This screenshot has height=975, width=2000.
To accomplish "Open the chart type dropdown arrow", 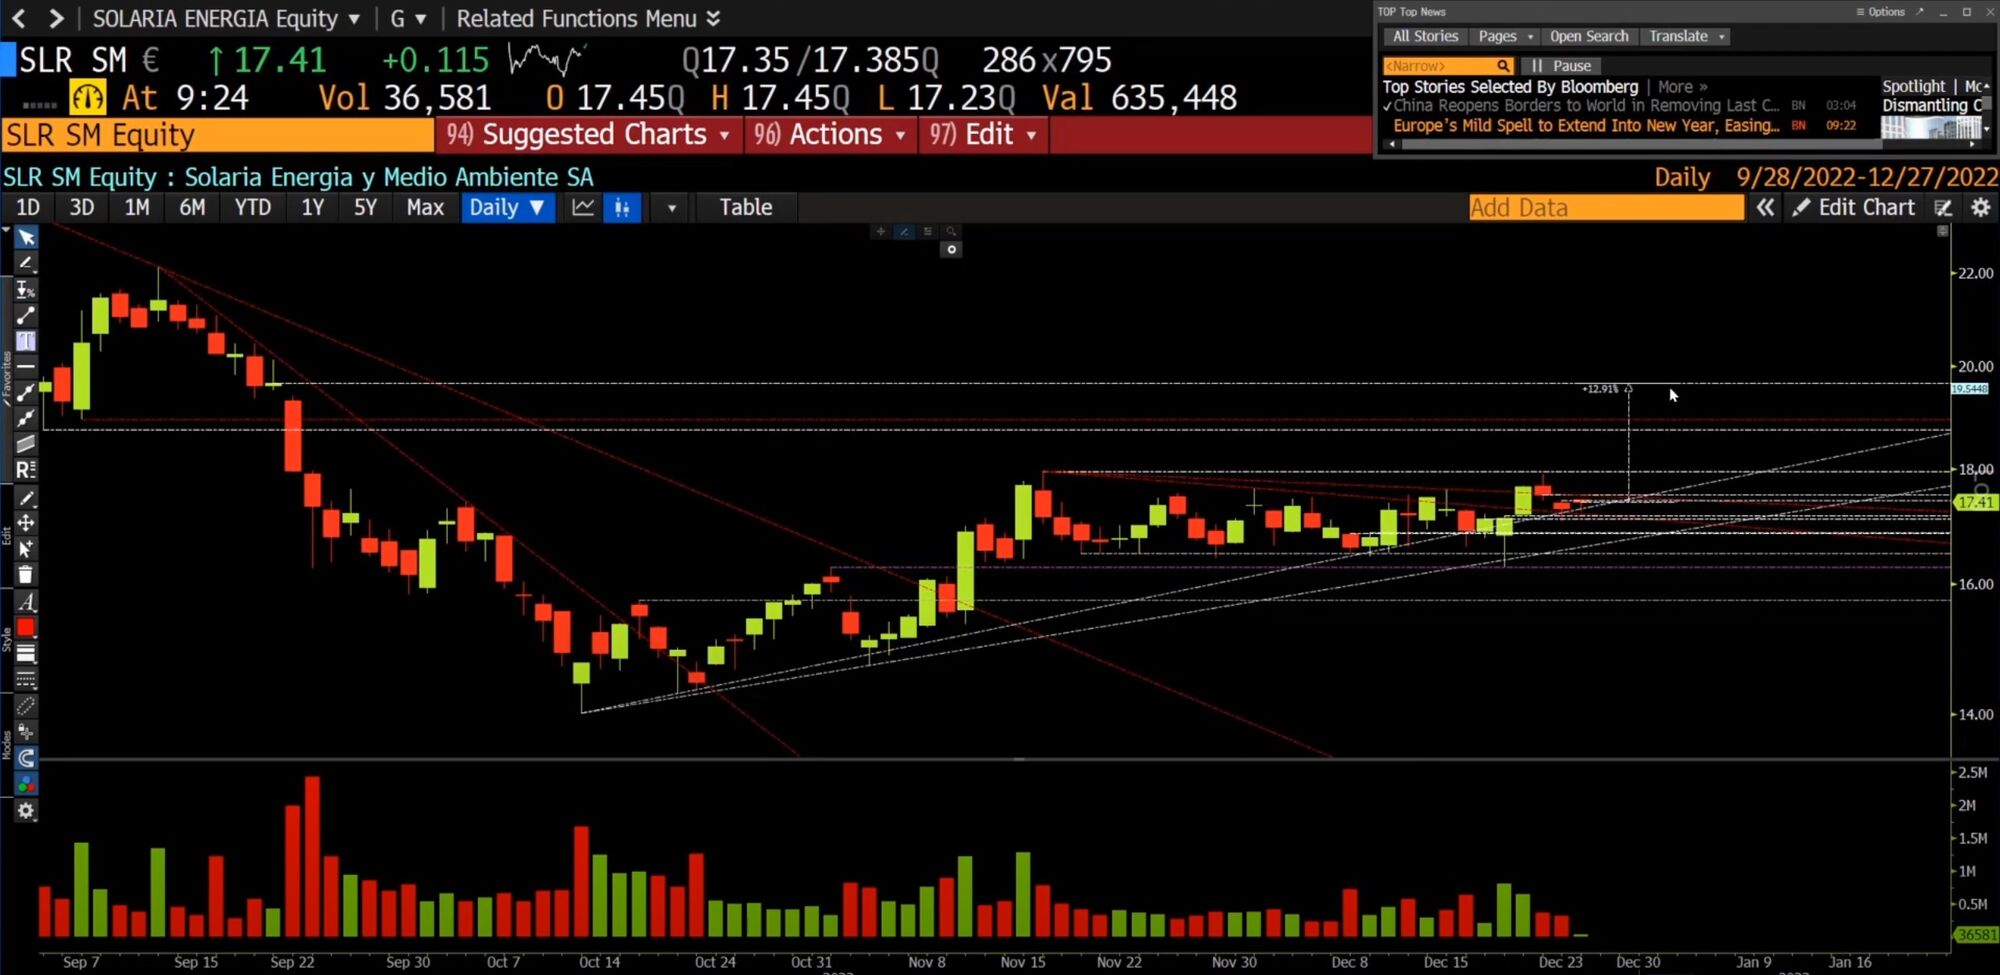I will coord(672,208).
